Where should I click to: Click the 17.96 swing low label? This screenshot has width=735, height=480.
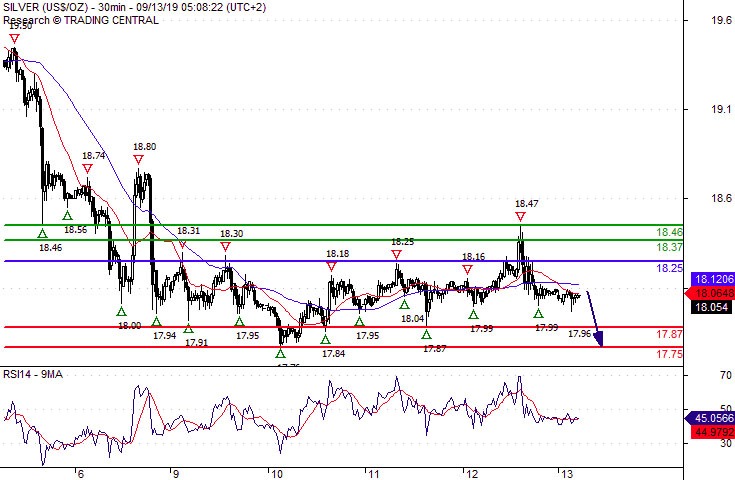[580, 334]
